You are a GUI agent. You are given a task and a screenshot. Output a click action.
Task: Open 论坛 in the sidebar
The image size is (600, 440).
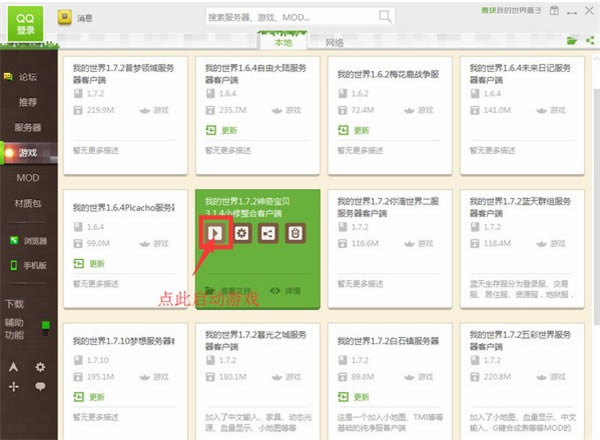pyautogui.click(x=28, y=77)
